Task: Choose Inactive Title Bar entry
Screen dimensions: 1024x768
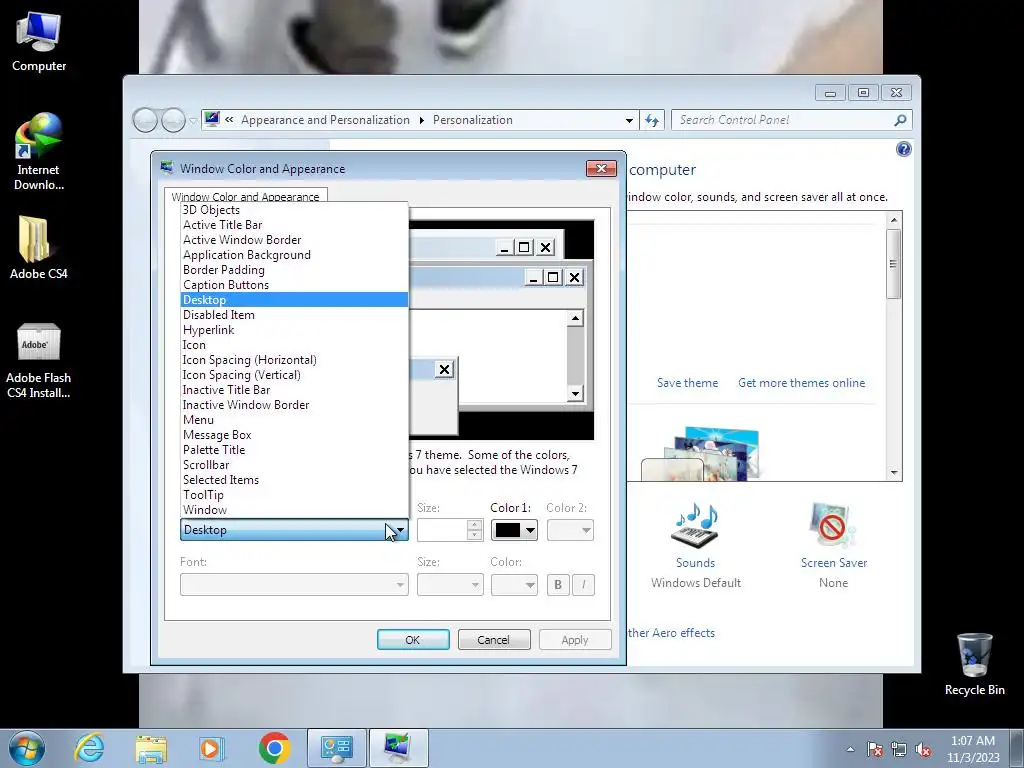Action: tap(294, 390)
